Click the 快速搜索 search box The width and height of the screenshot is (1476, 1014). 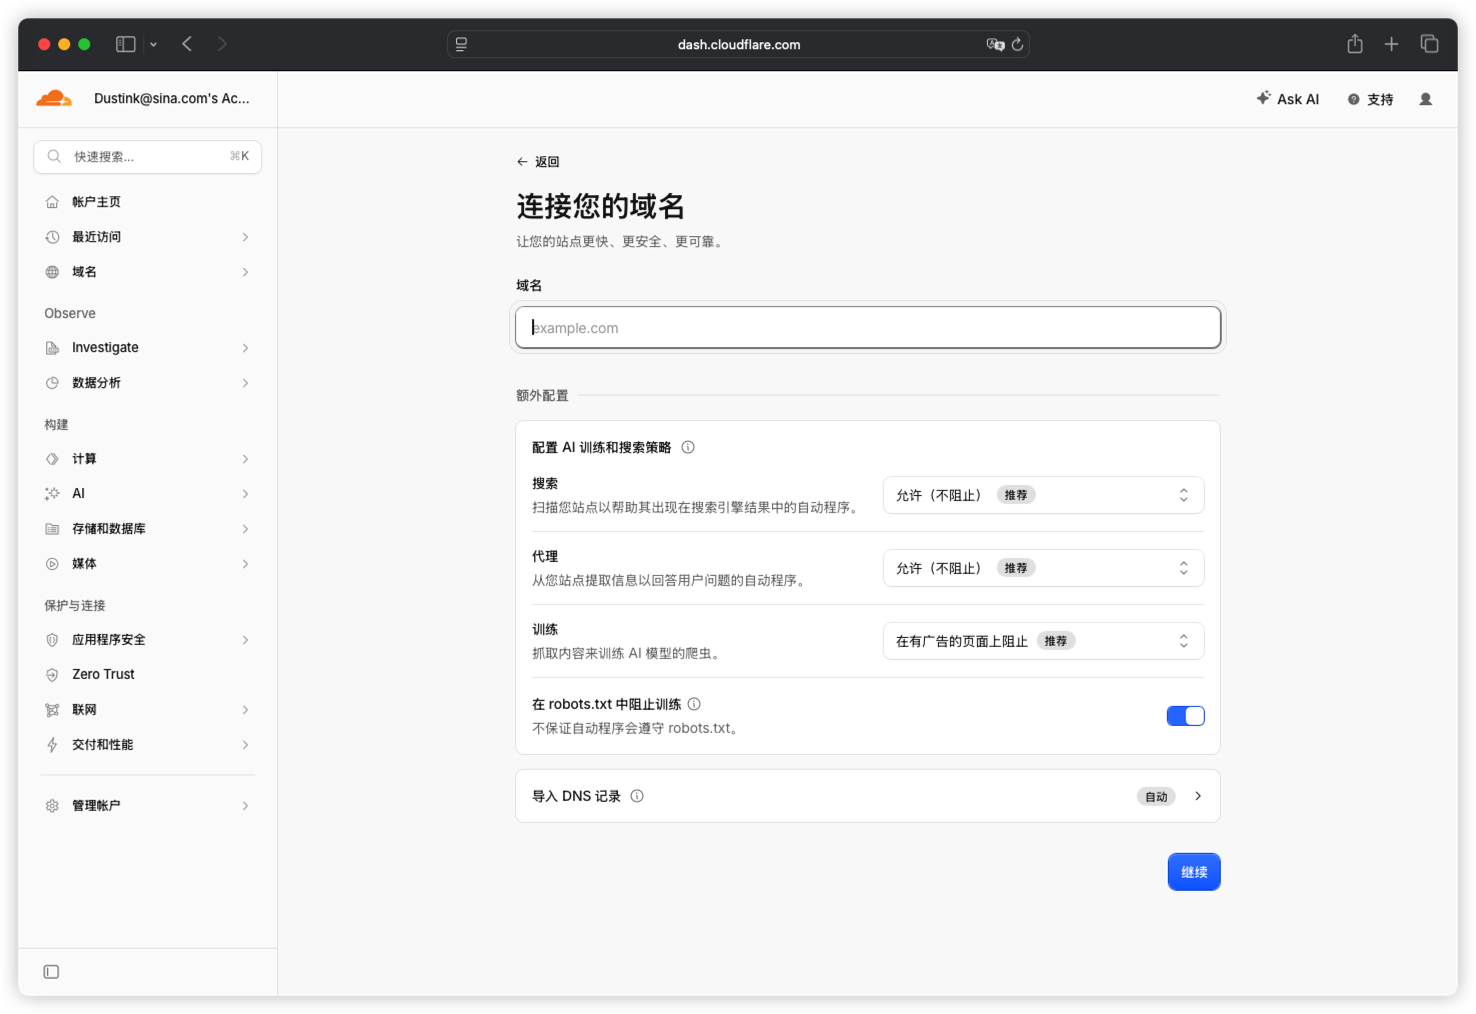coord(148,157)
